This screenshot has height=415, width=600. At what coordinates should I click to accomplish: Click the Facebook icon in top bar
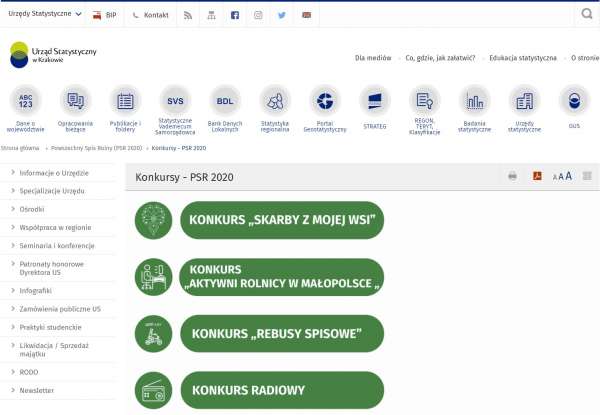pos(234,15)
